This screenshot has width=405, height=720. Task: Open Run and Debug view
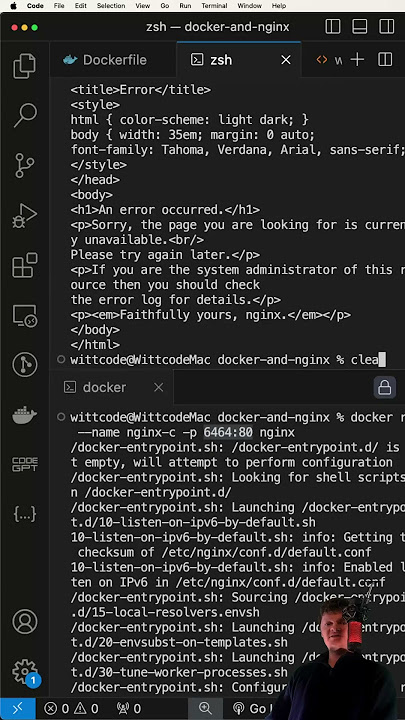pyautogui.click(x=25, y=215)
